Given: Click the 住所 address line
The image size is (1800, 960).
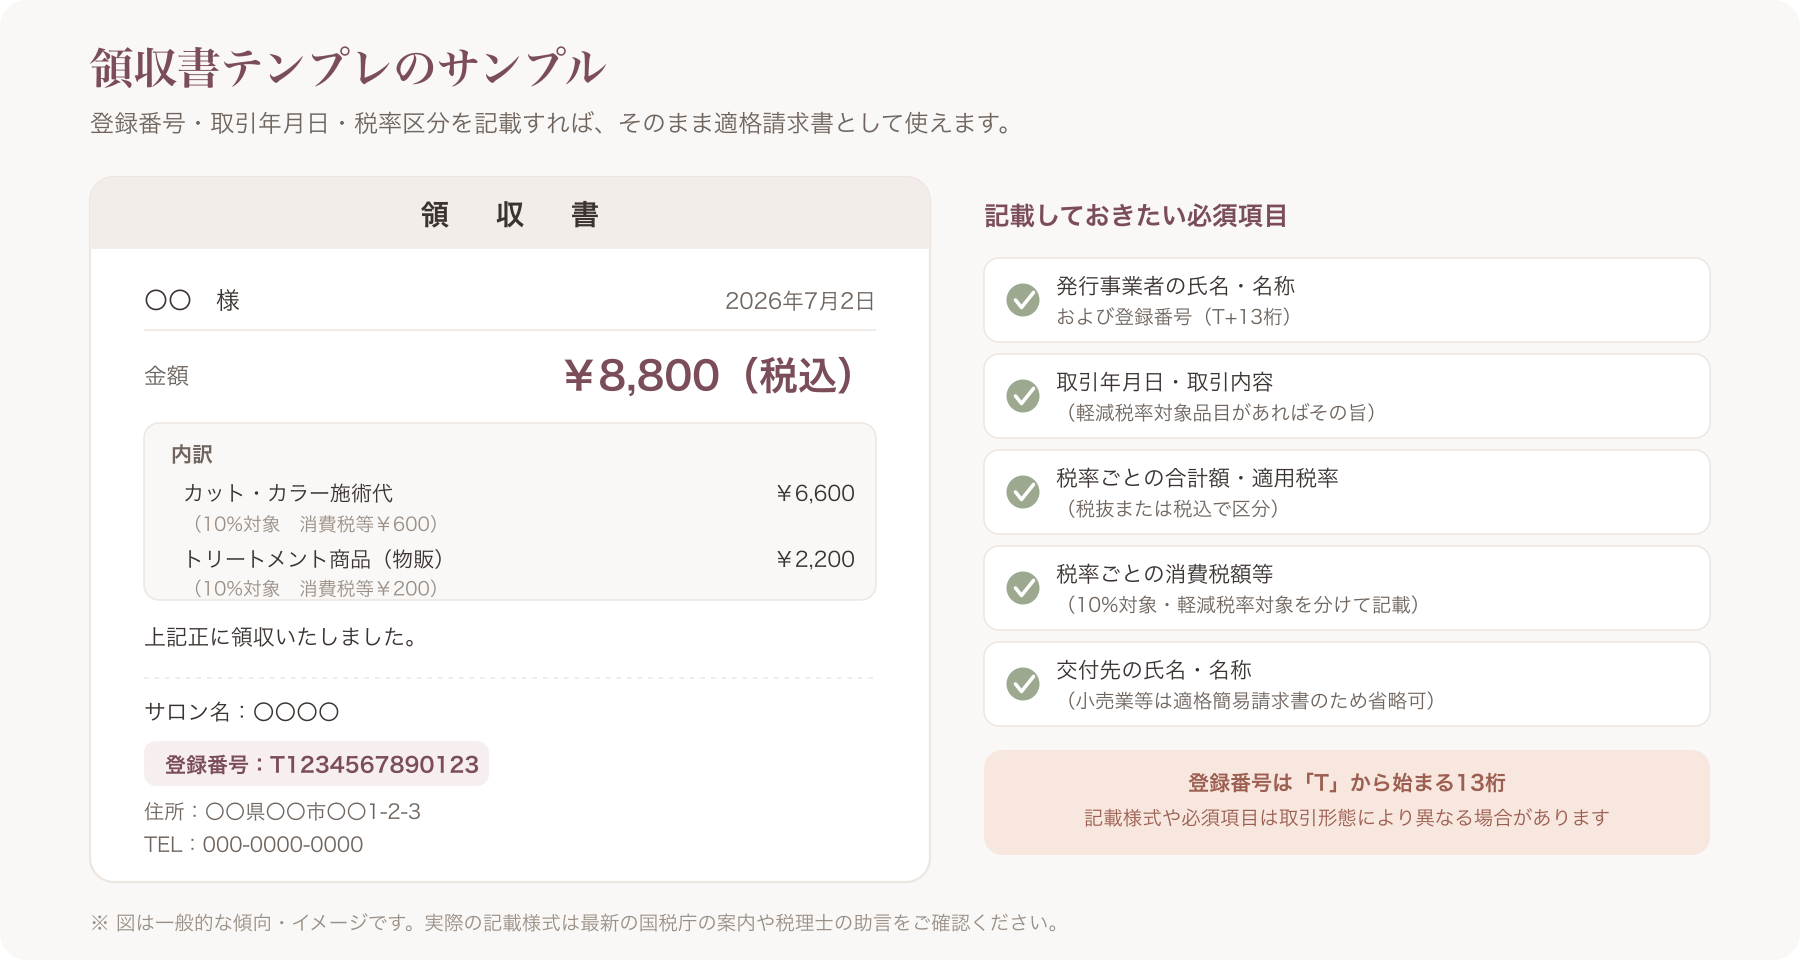Looking at the screenshot, I should [282, 811].
